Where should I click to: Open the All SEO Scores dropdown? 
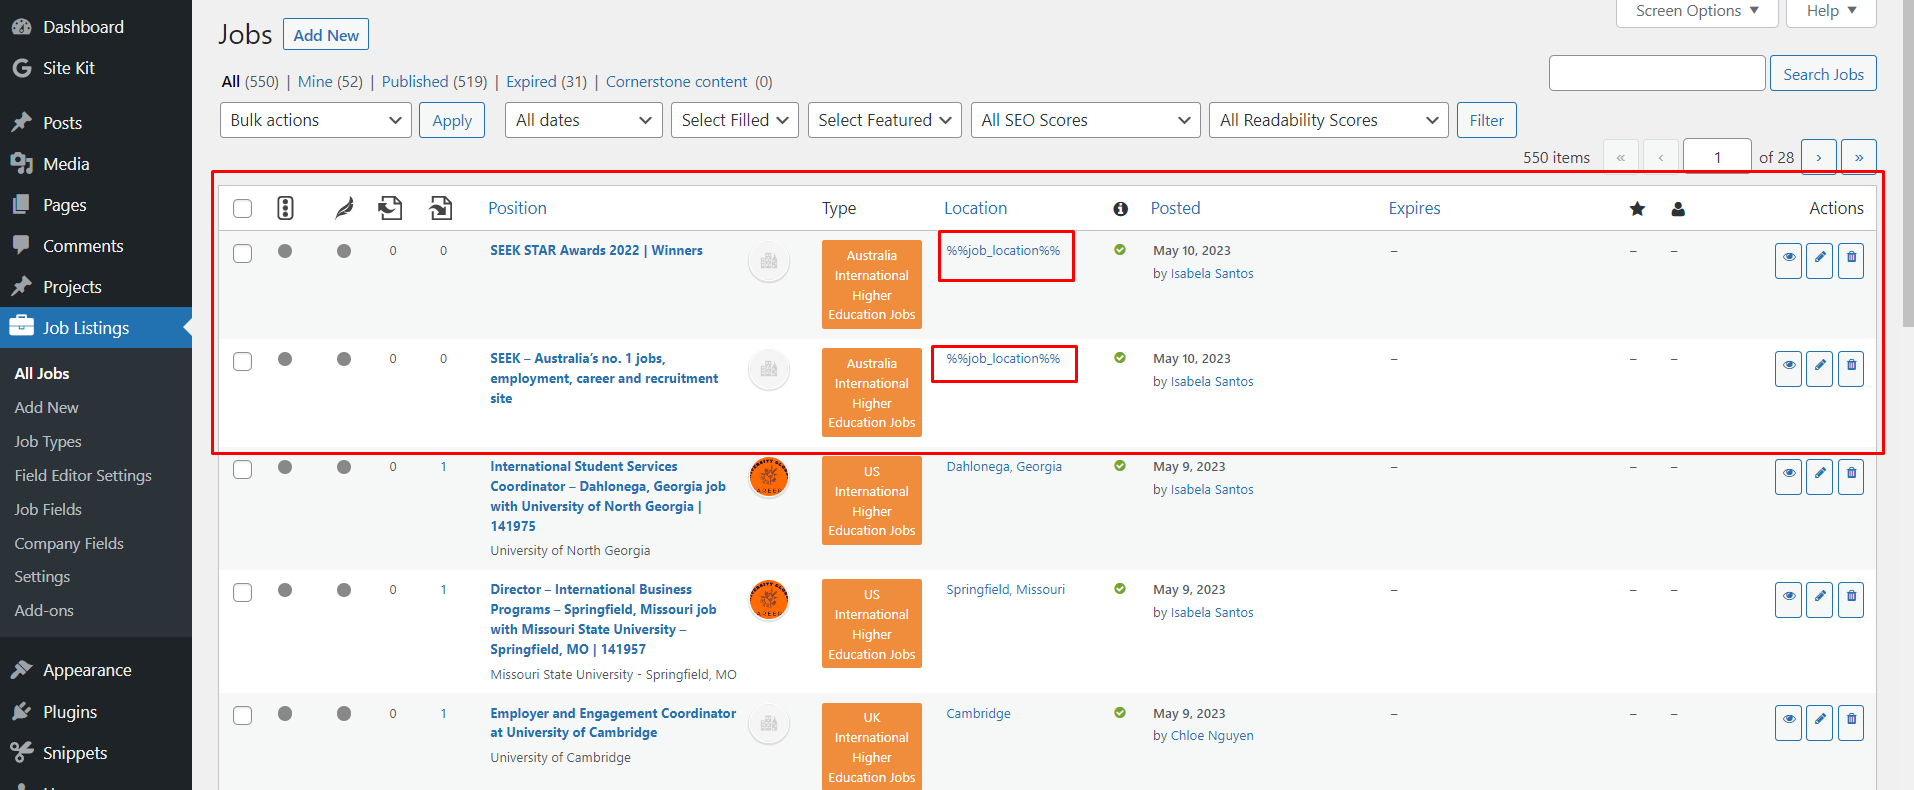tap(1085, 120)
